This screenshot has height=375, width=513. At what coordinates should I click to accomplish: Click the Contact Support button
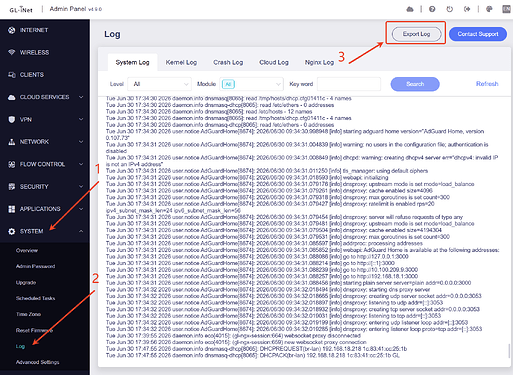pos(478,34)
